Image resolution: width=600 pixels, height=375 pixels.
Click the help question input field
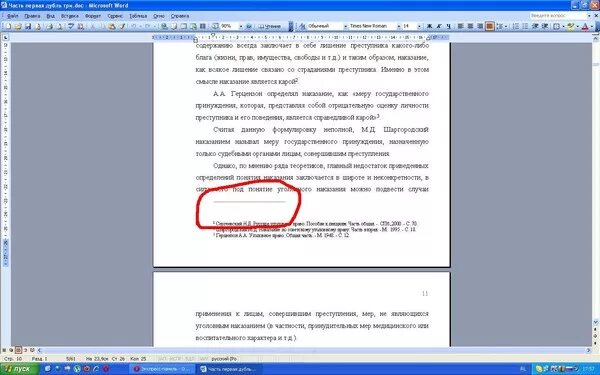coord(558,16)
